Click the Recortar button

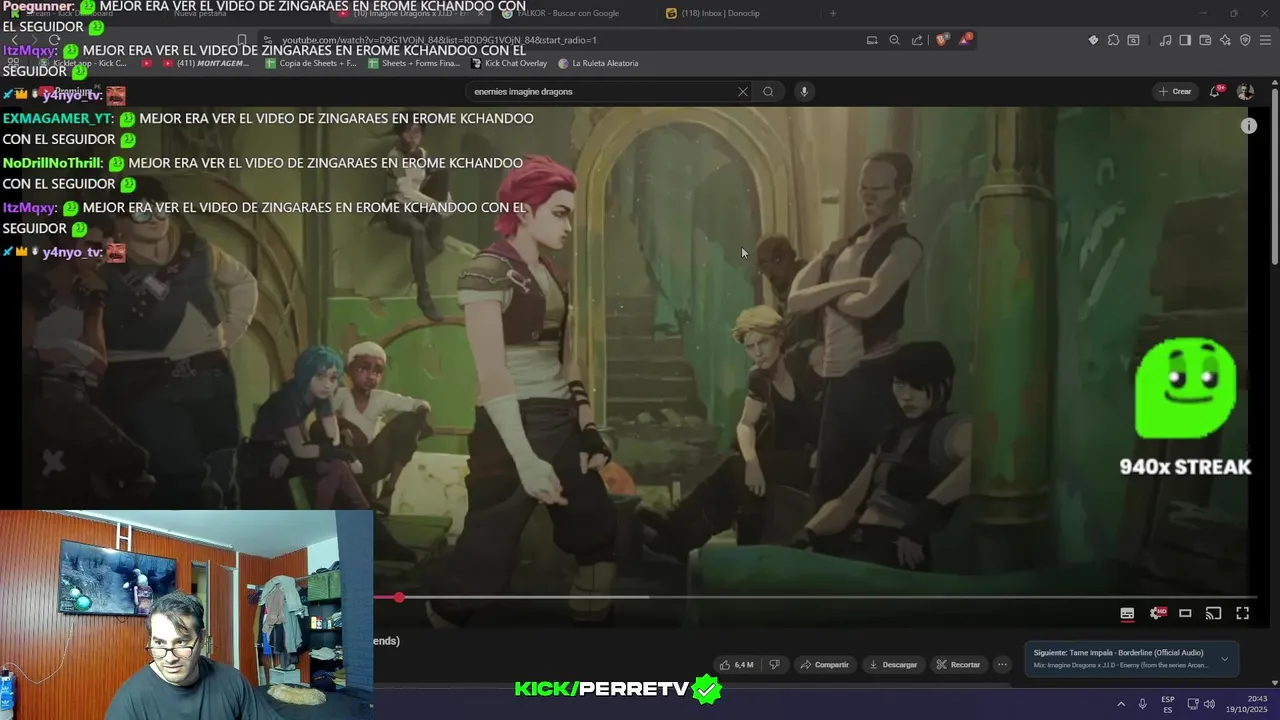tap(958, 664)
